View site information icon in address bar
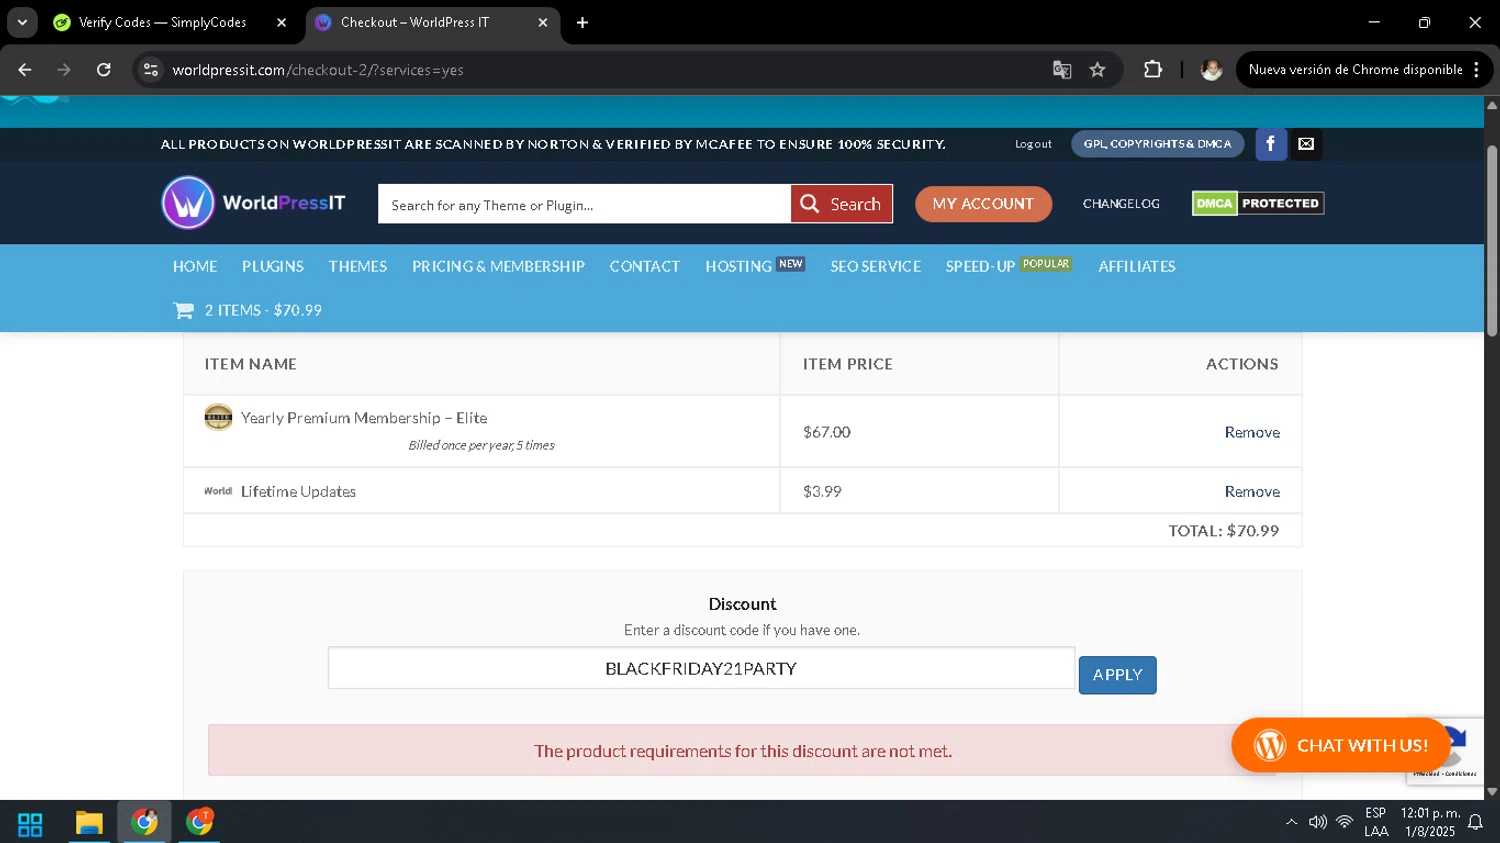 coord(151,70)
